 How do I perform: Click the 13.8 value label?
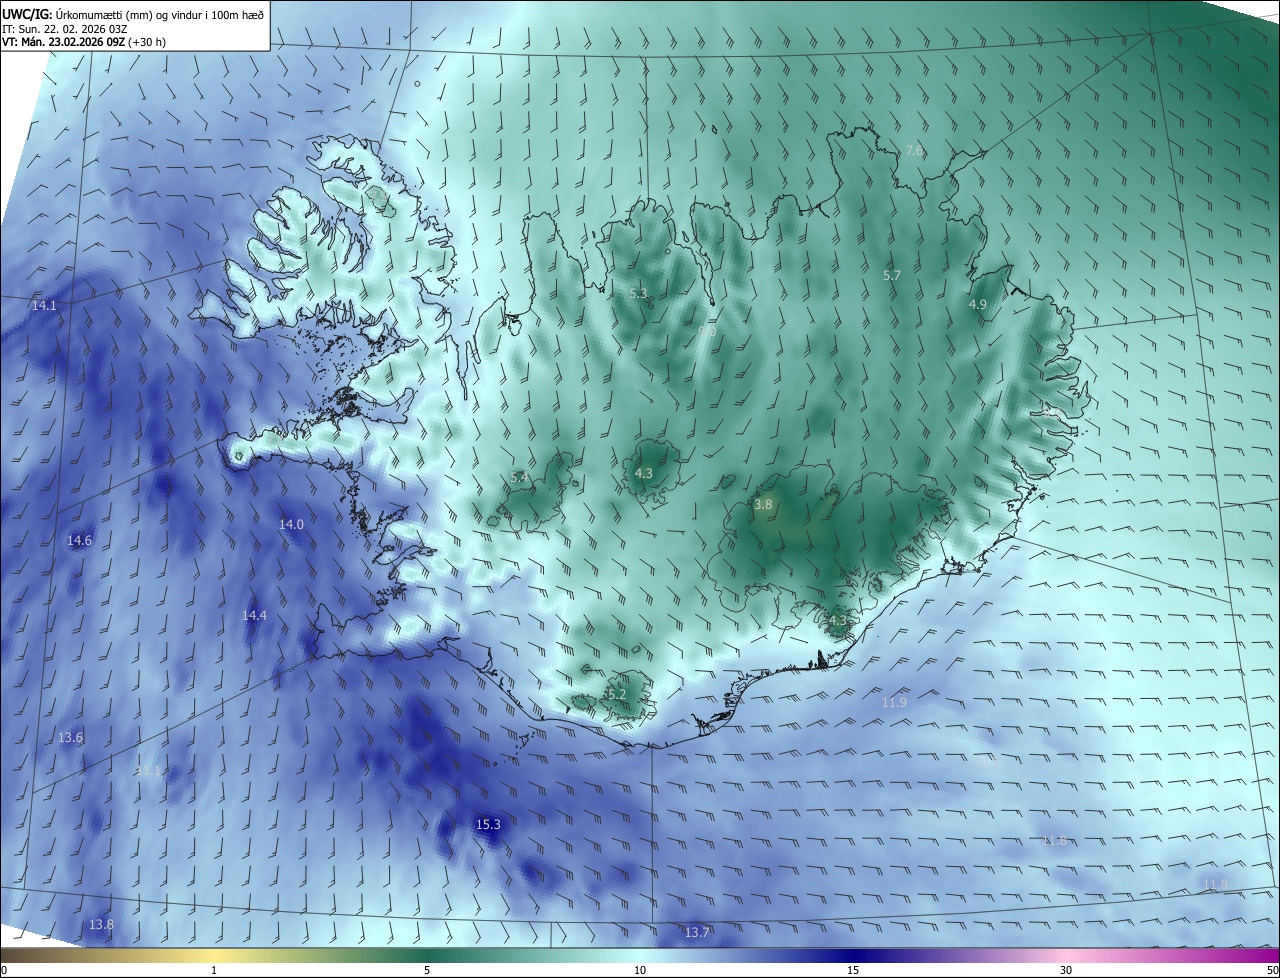[x=101, y=924]
